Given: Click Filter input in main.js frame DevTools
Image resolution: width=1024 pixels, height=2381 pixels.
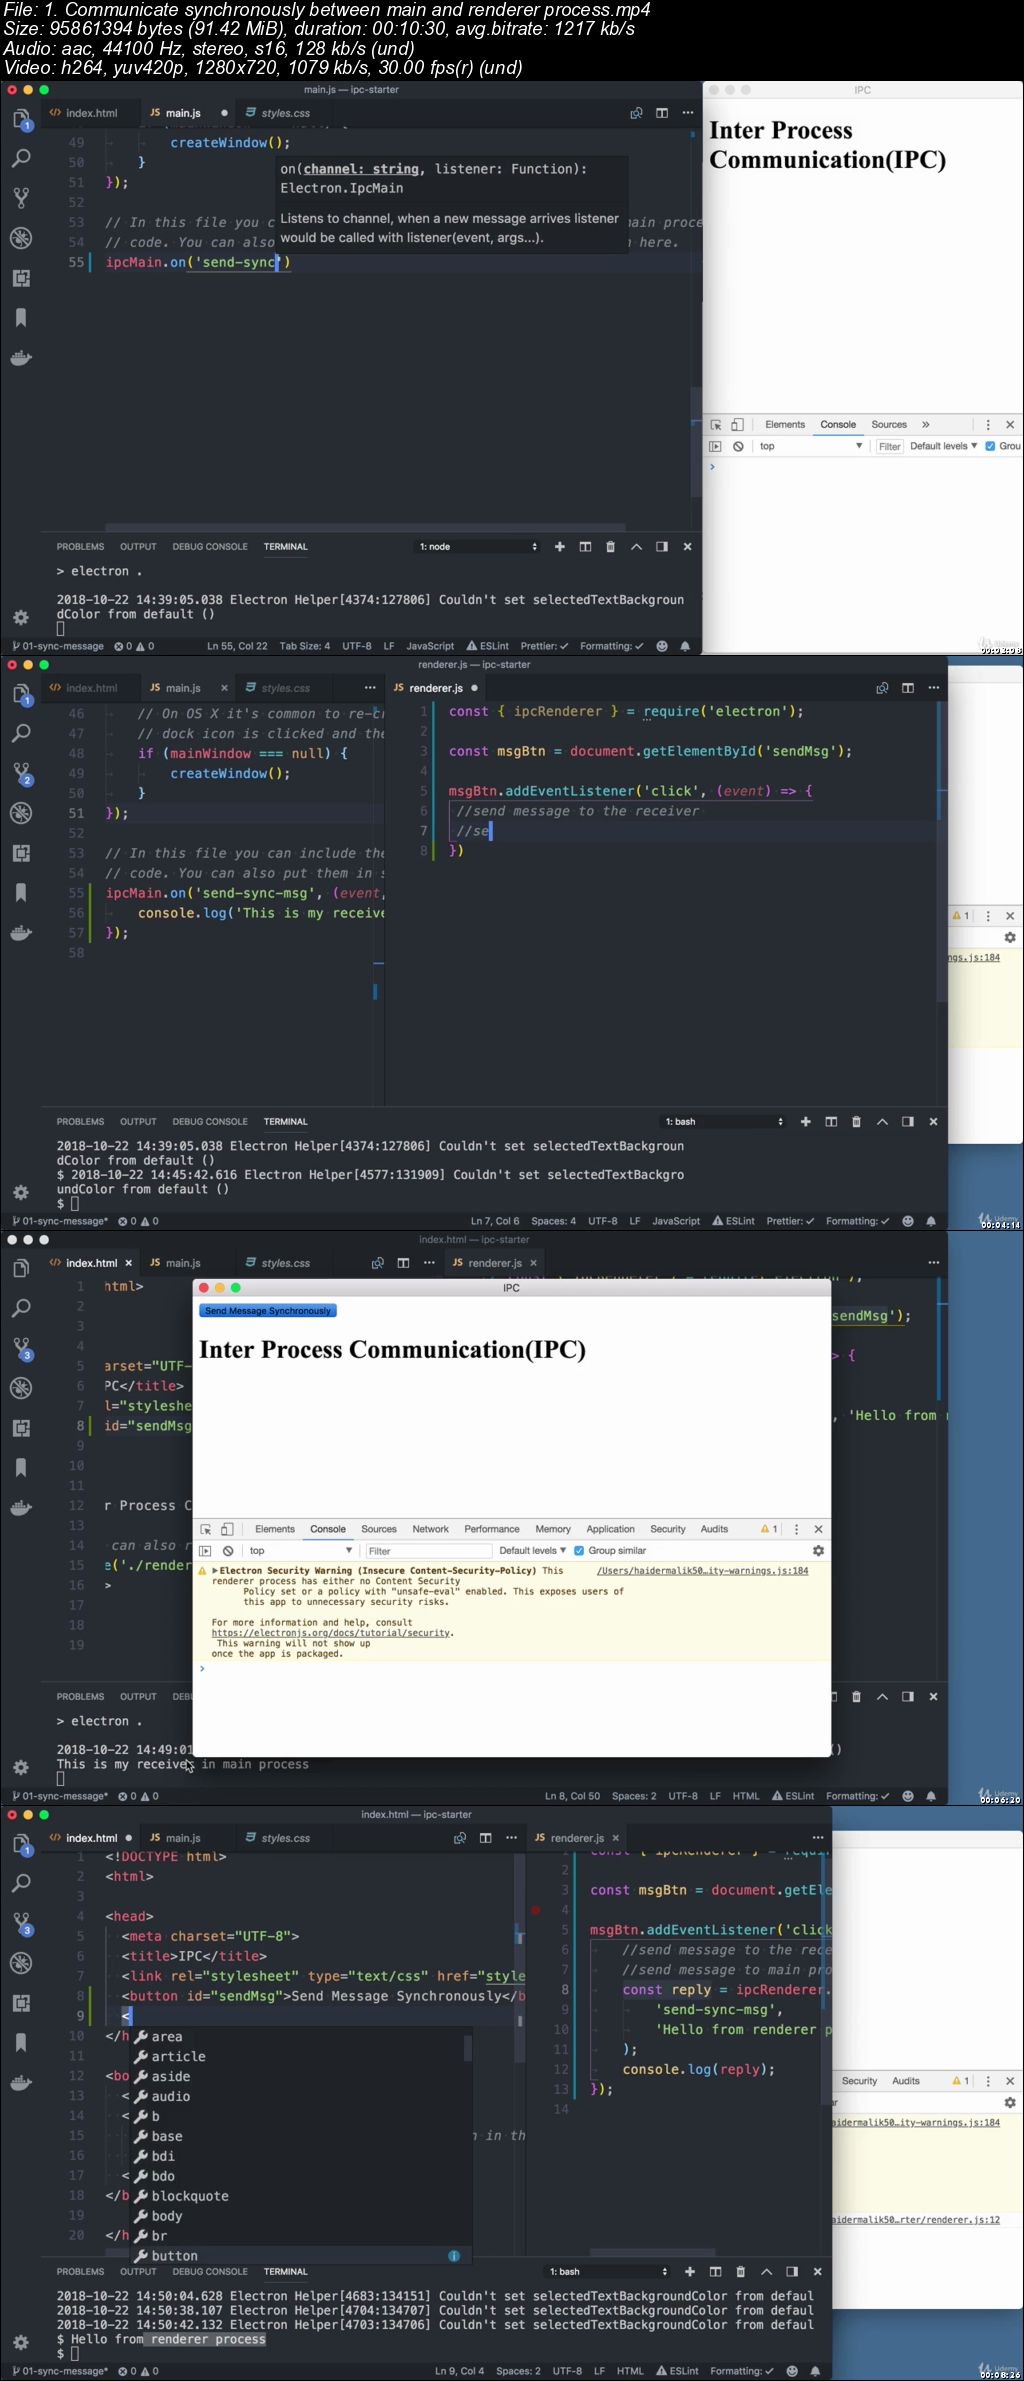Looking at the screenshot, I should tap(889, 446).
